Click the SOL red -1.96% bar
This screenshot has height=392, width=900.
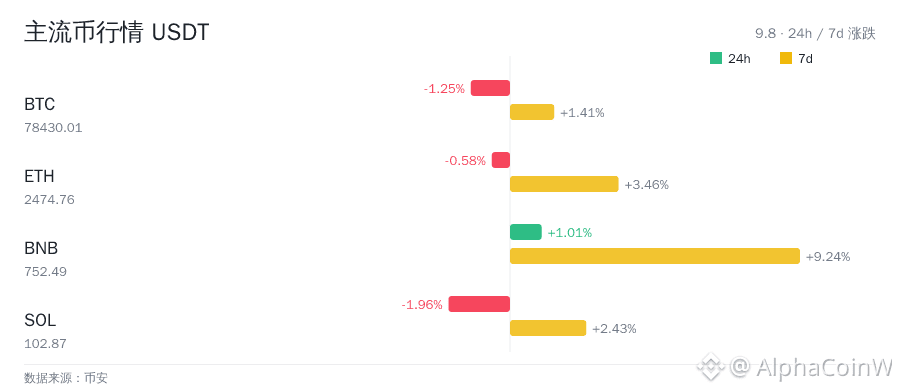coord(479,304)
